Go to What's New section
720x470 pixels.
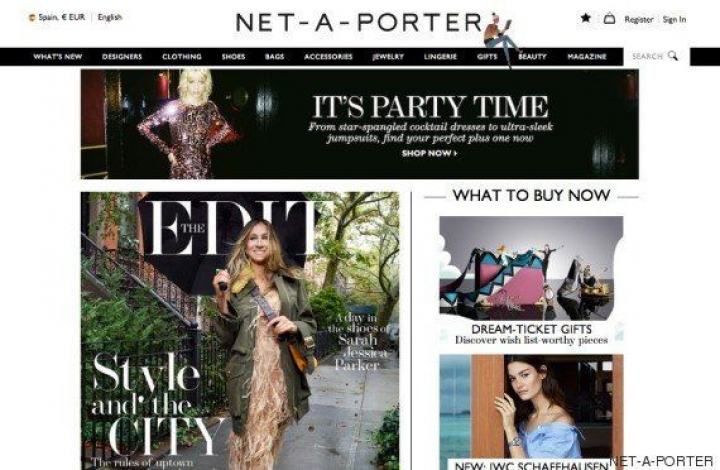click(x=58, y=56)
